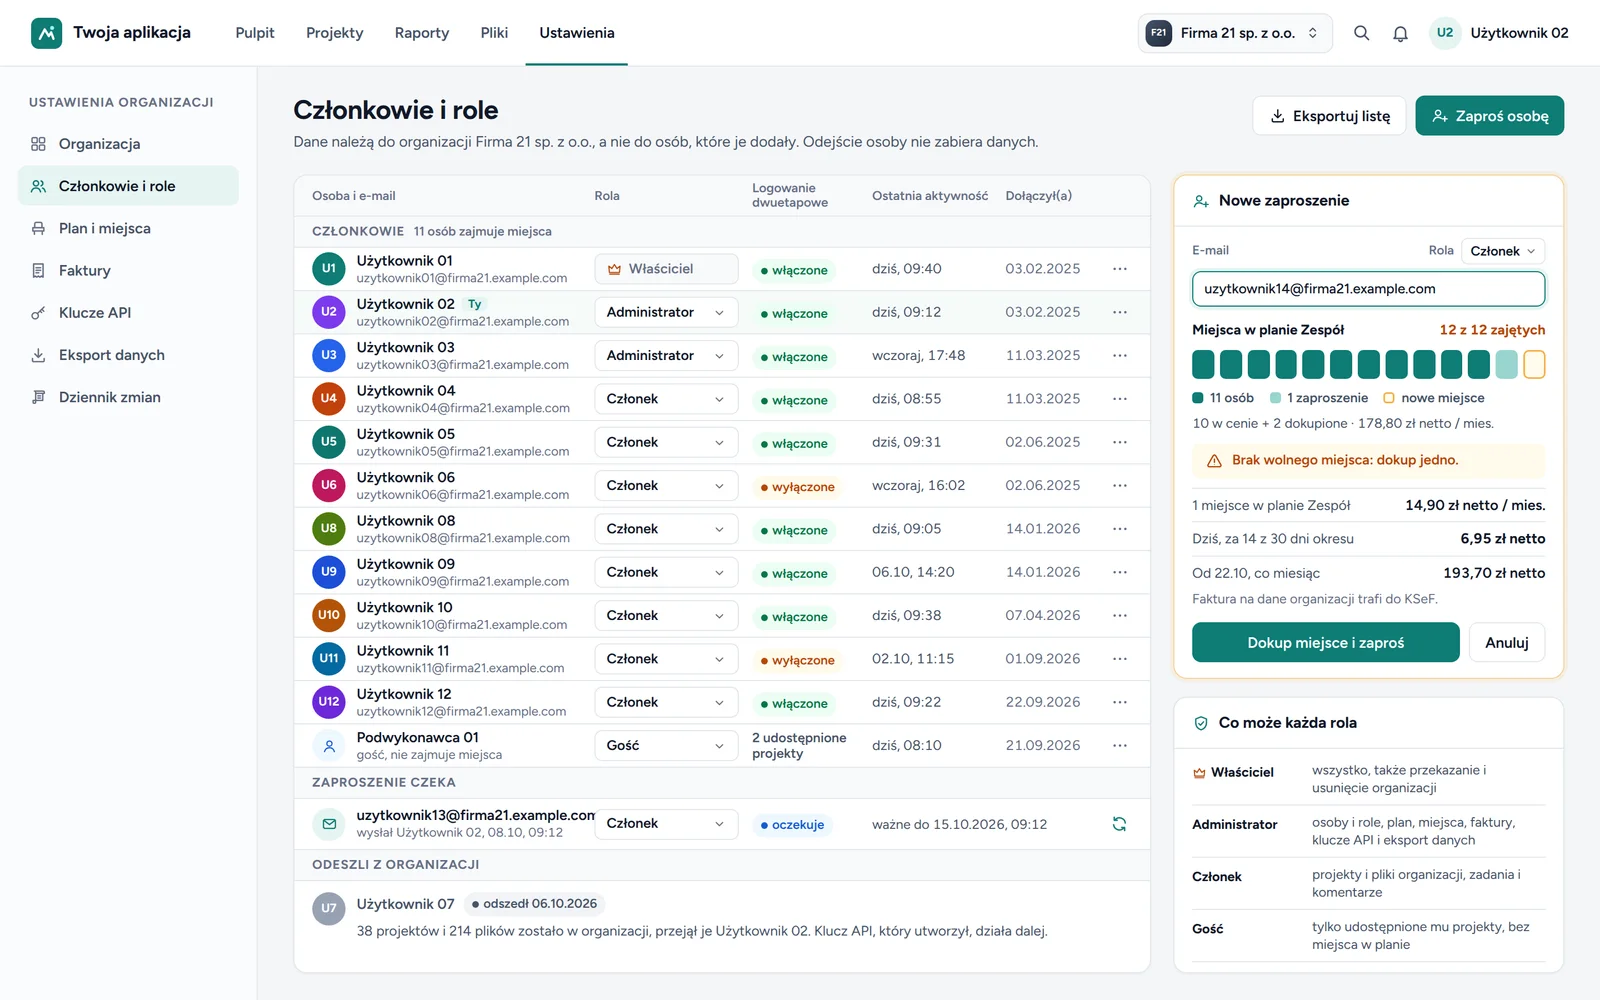1600x1000 pixels.
Task: Go to Raporty tab
Action: pos(422,33)
